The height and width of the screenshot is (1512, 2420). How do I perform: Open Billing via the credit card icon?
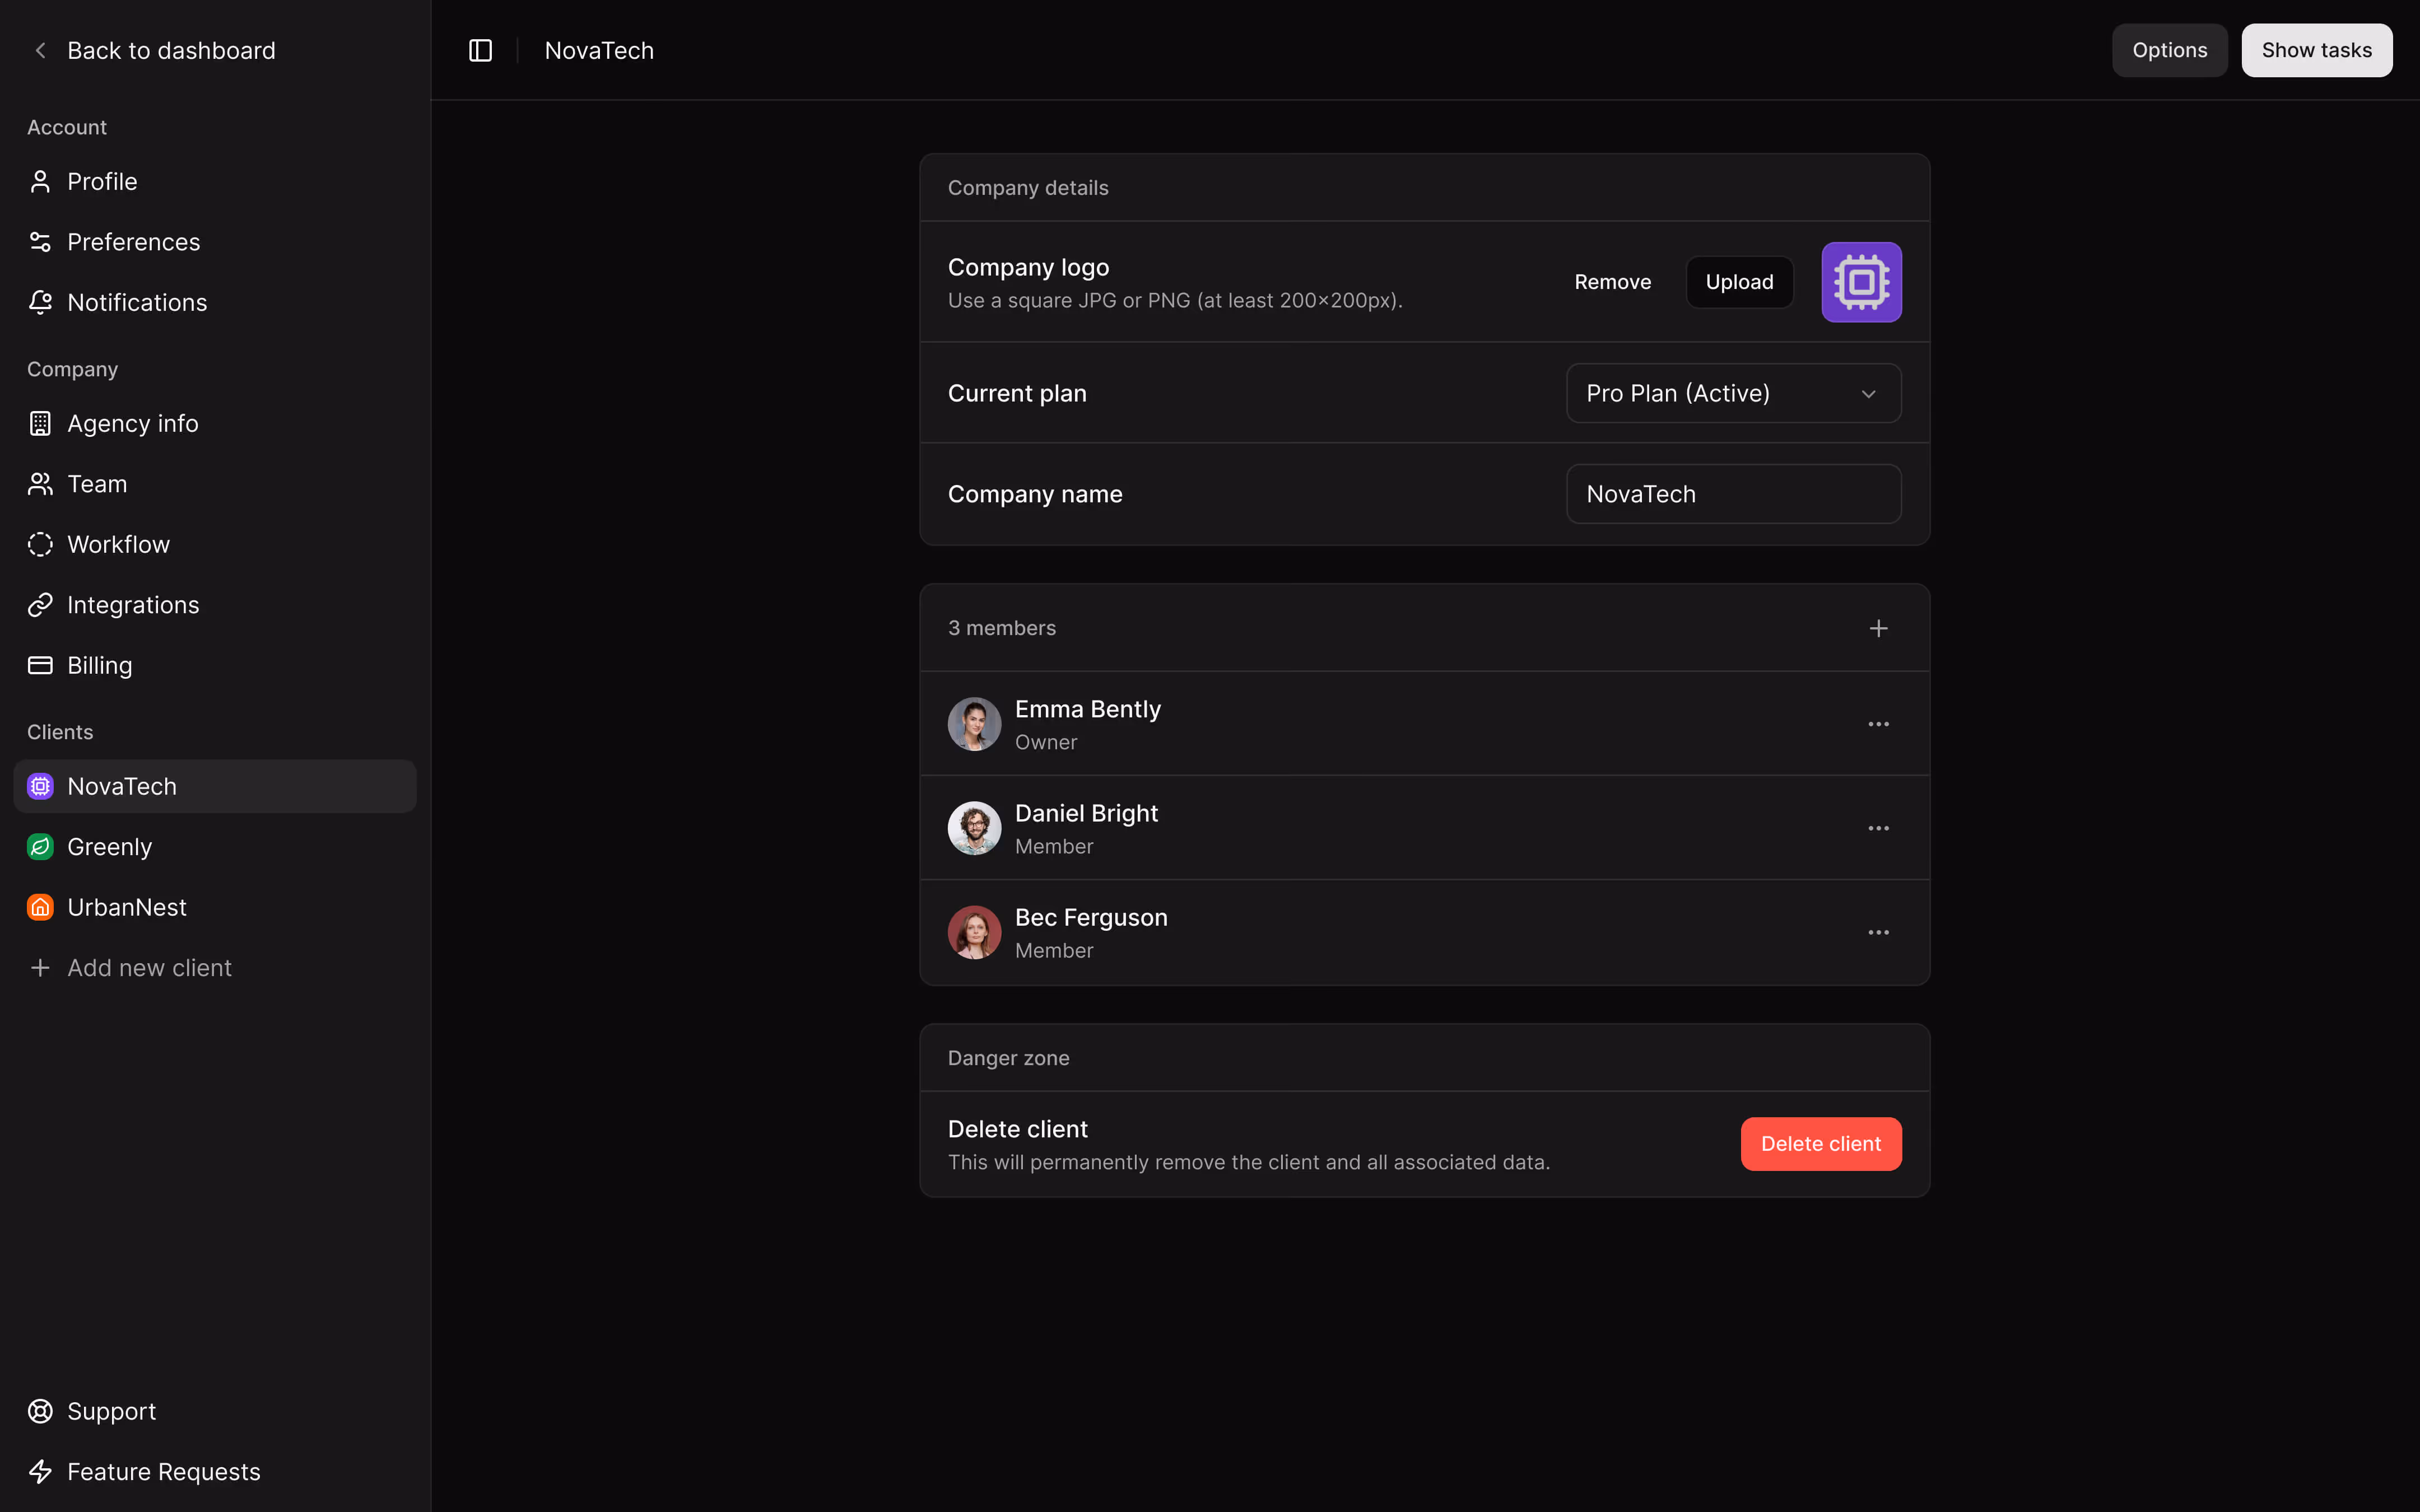click(40, 665)
